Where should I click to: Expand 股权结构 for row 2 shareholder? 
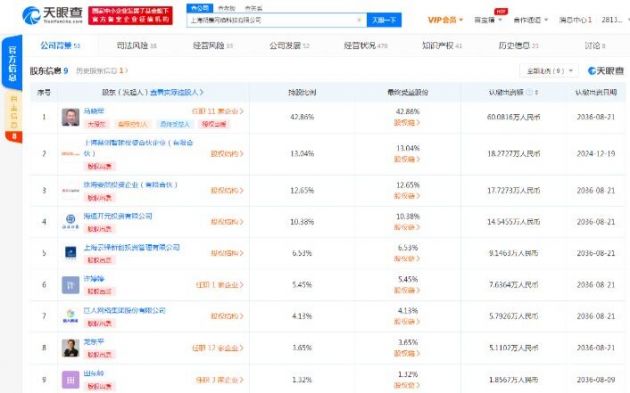227,154
